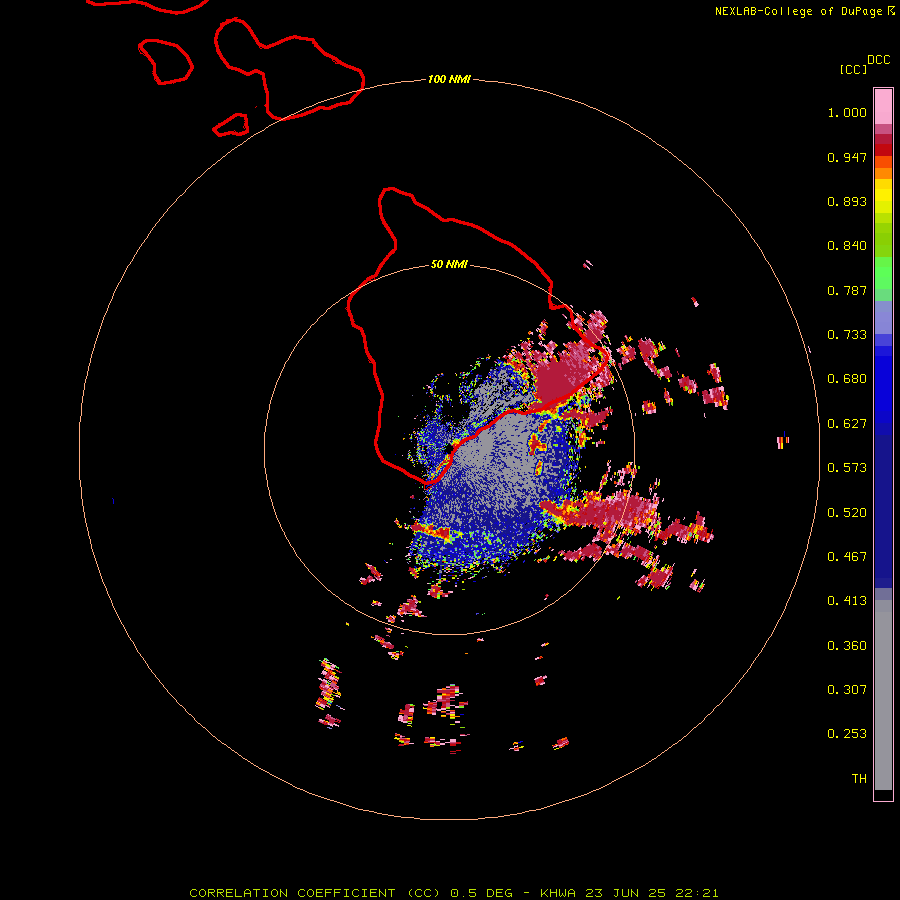Select the 0.787 legend value

847,290
